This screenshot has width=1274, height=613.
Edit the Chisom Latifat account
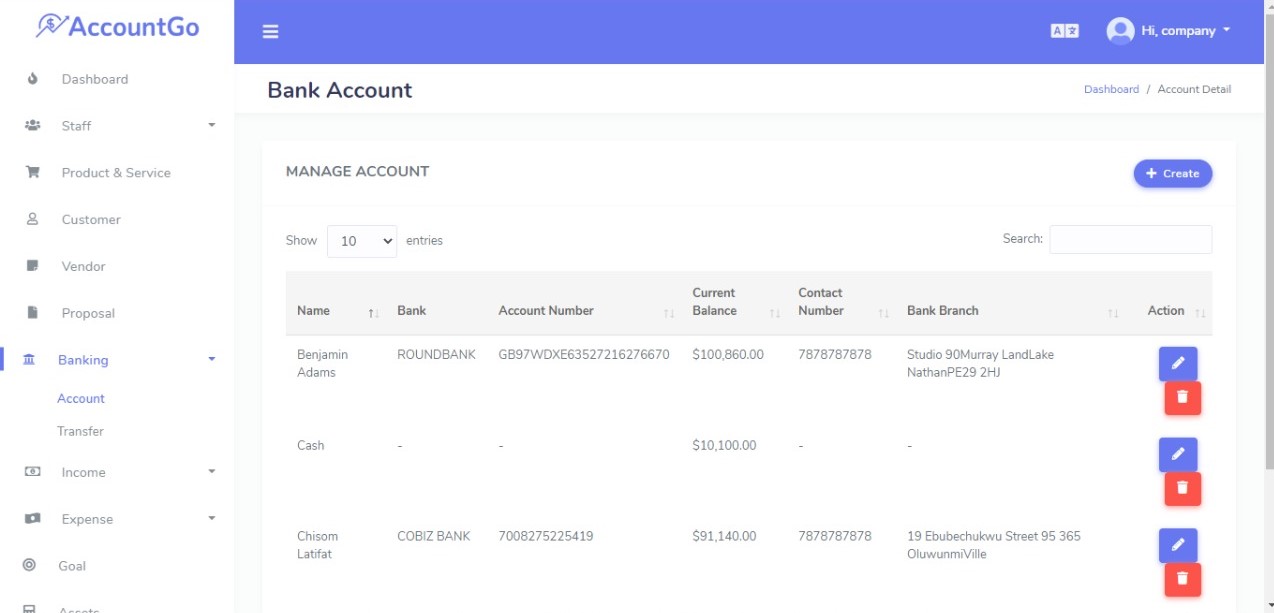pos(1178,545)
